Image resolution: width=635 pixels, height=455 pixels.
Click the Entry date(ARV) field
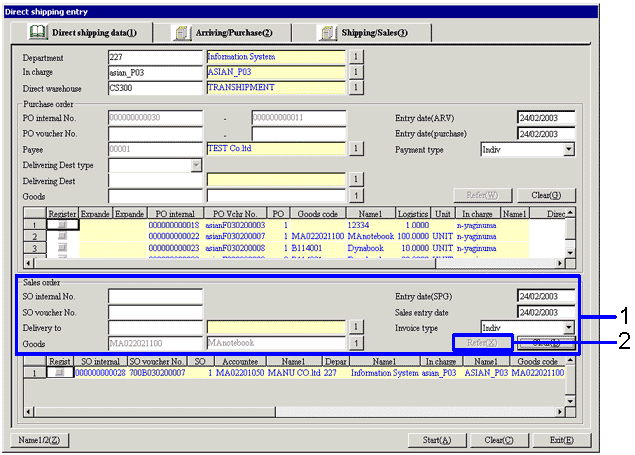coord(546,118)
